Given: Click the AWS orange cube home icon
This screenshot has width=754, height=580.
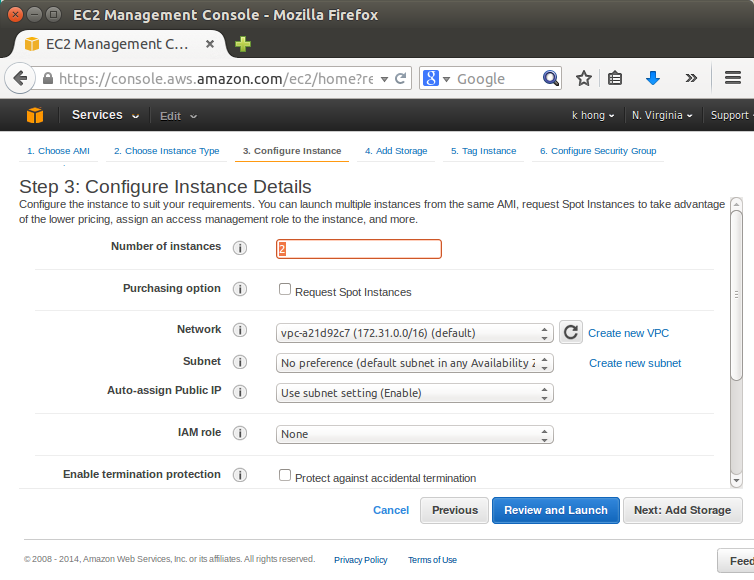Looking at the screenshot, I should pyautogui.click(x=35, y=115).
